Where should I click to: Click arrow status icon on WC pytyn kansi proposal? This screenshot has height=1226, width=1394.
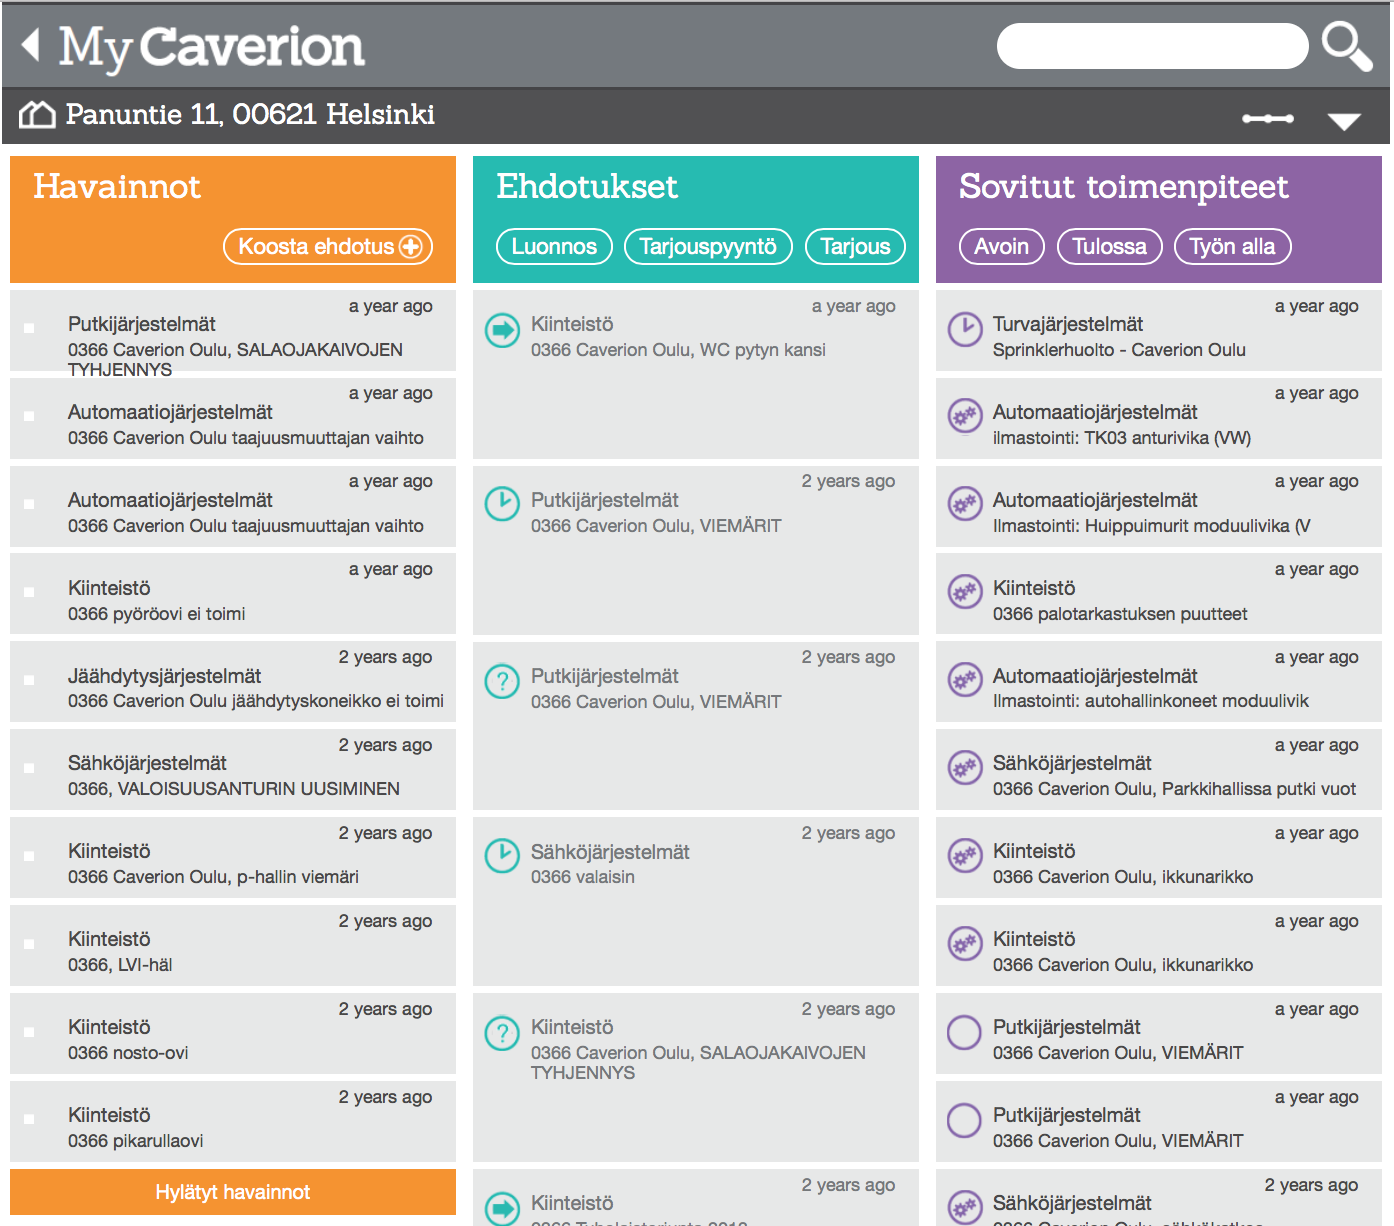(x=502, y=330)
